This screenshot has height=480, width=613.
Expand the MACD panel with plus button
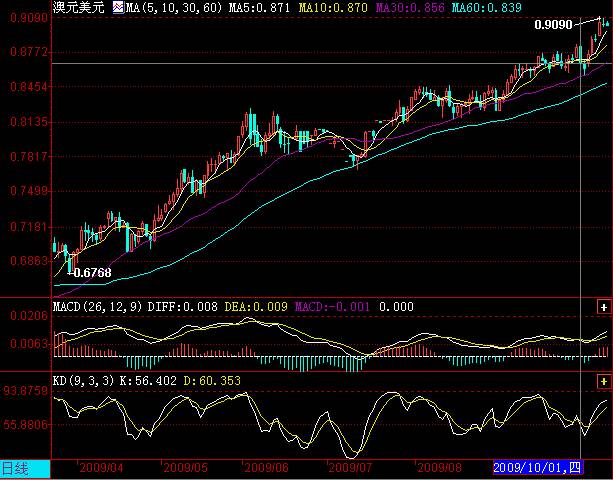click(604, 307)
